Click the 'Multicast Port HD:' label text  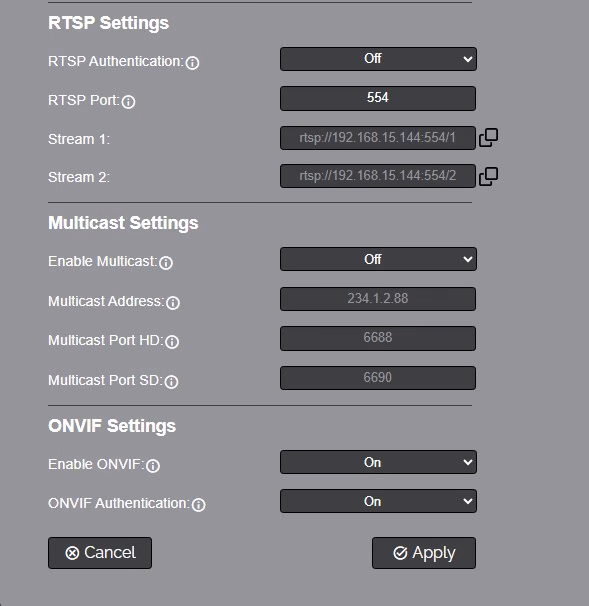click(106, 340)
